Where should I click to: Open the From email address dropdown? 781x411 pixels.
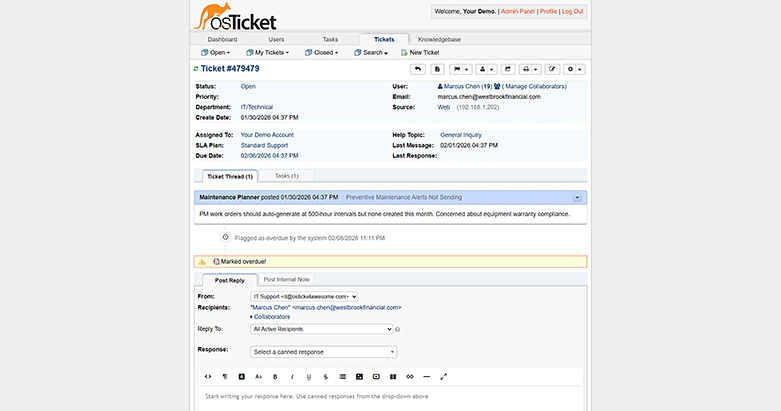[304, 296]
